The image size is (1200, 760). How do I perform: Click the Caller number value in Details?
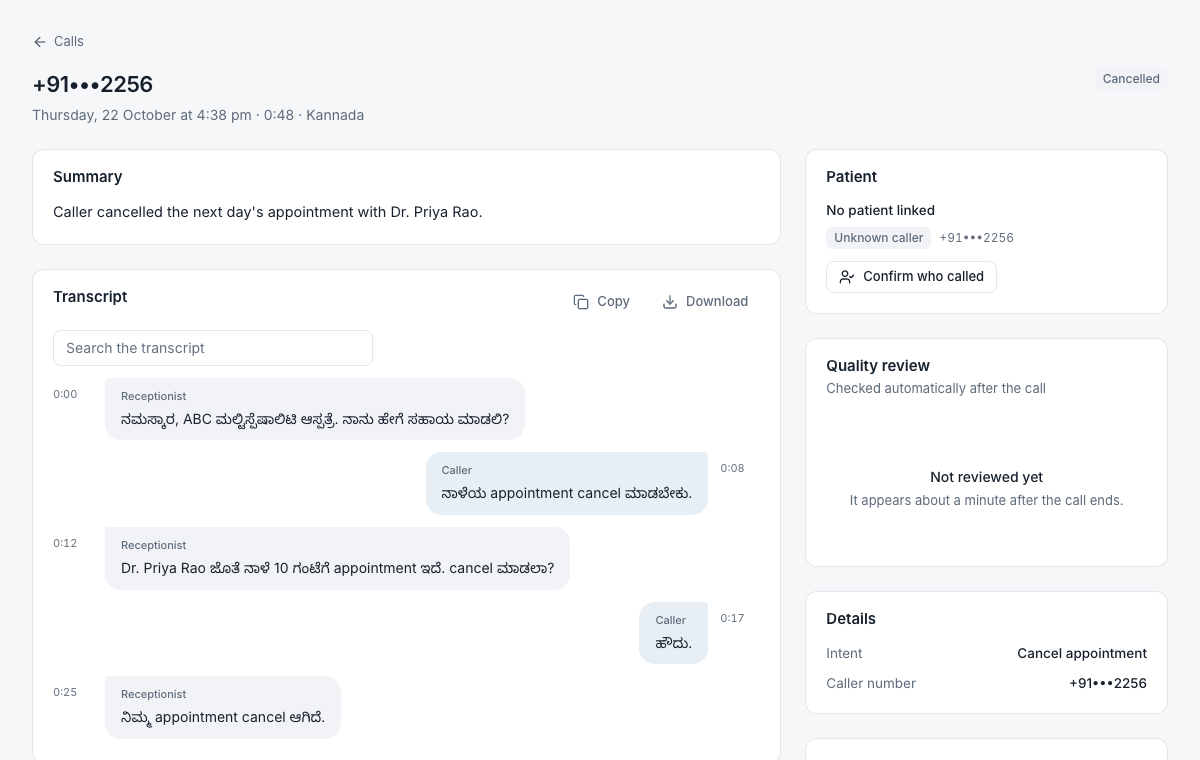pos(1108,683)
